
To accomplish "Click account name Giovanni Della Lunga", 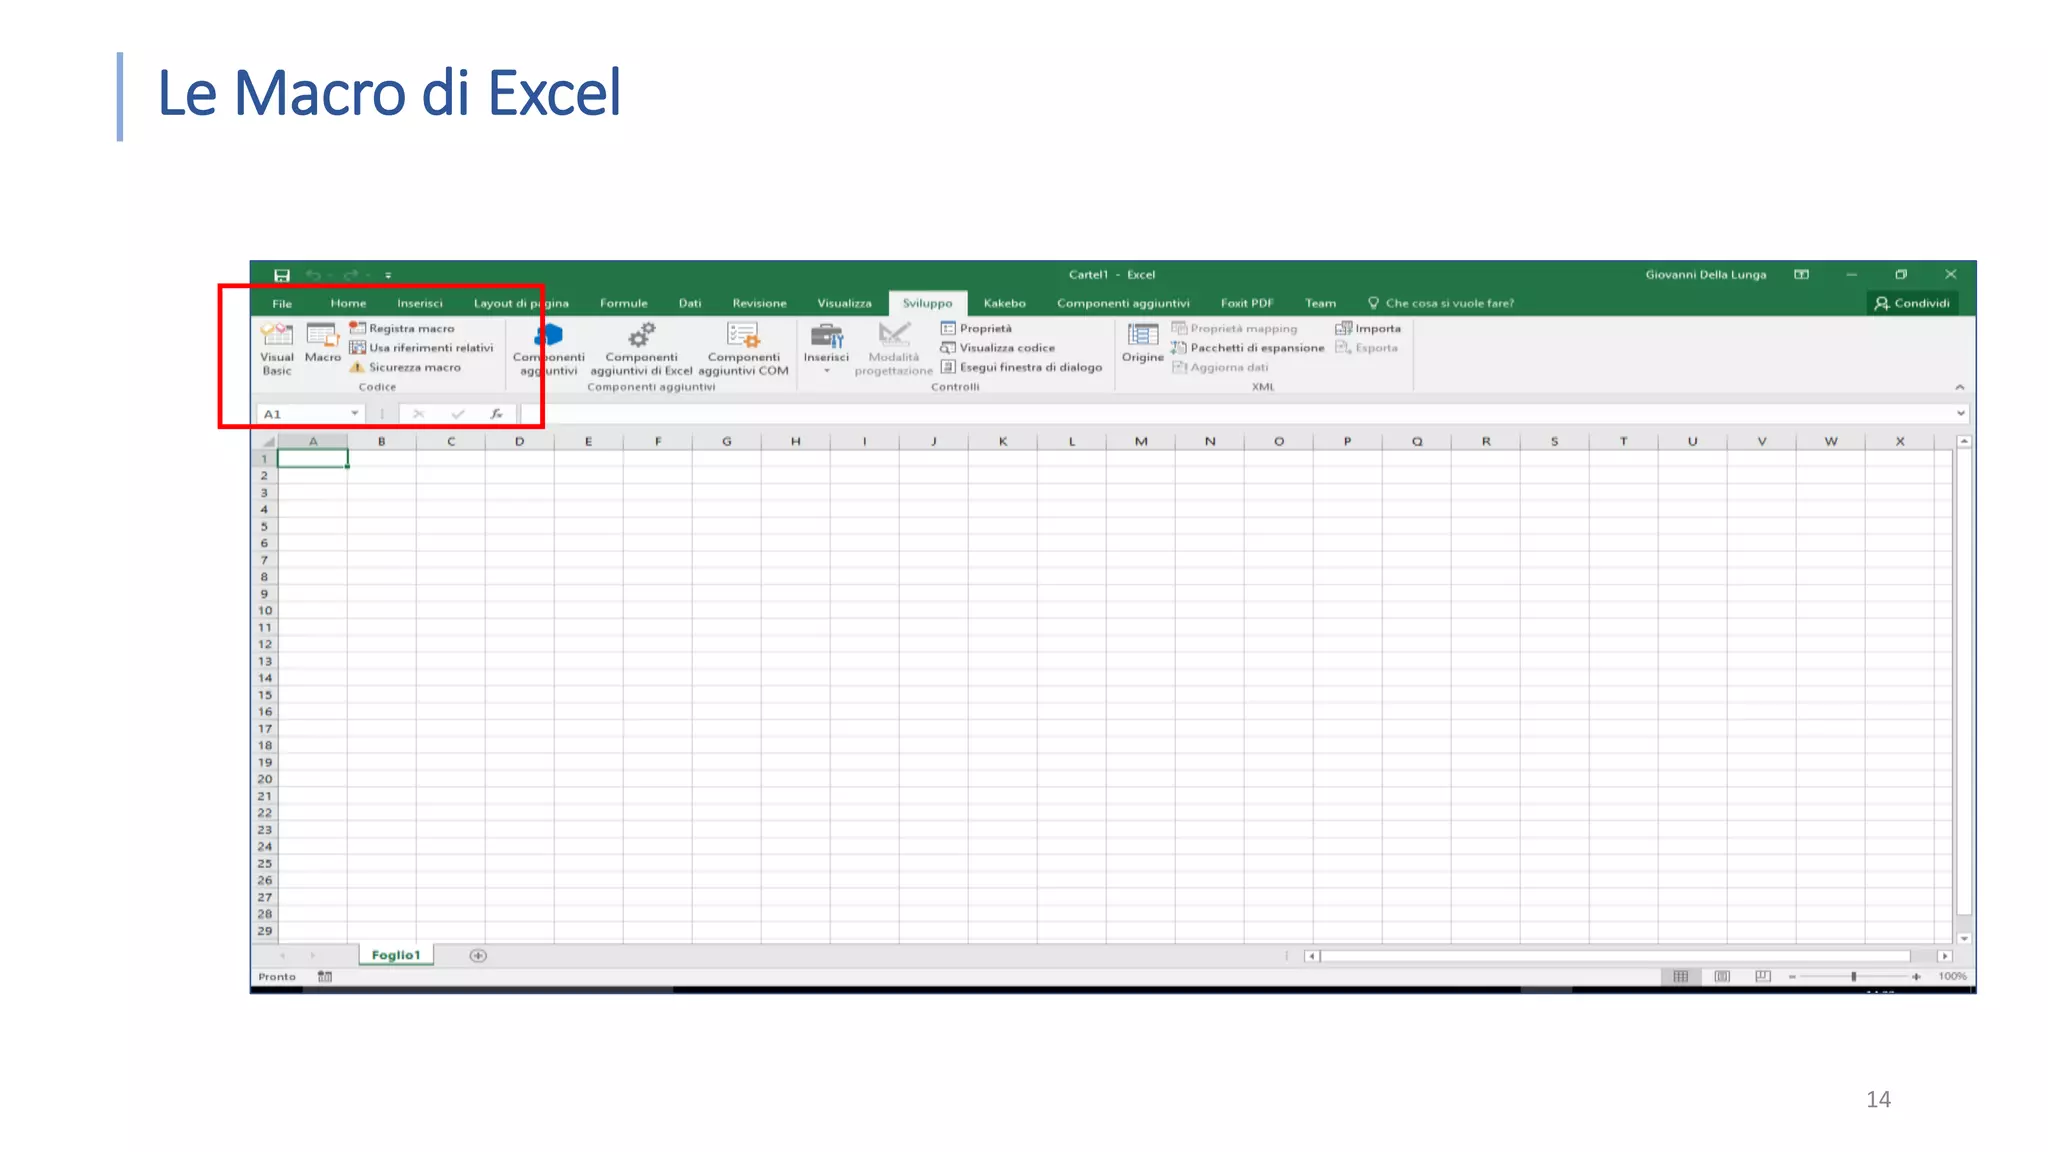I will point(1705,274).
